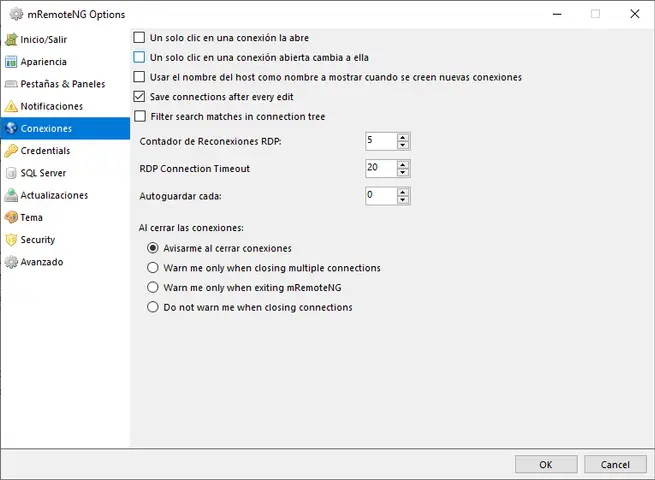Click the Notificaciones warning triangle icon
Viewport: 655px width, 480px height.
[11, 106]
